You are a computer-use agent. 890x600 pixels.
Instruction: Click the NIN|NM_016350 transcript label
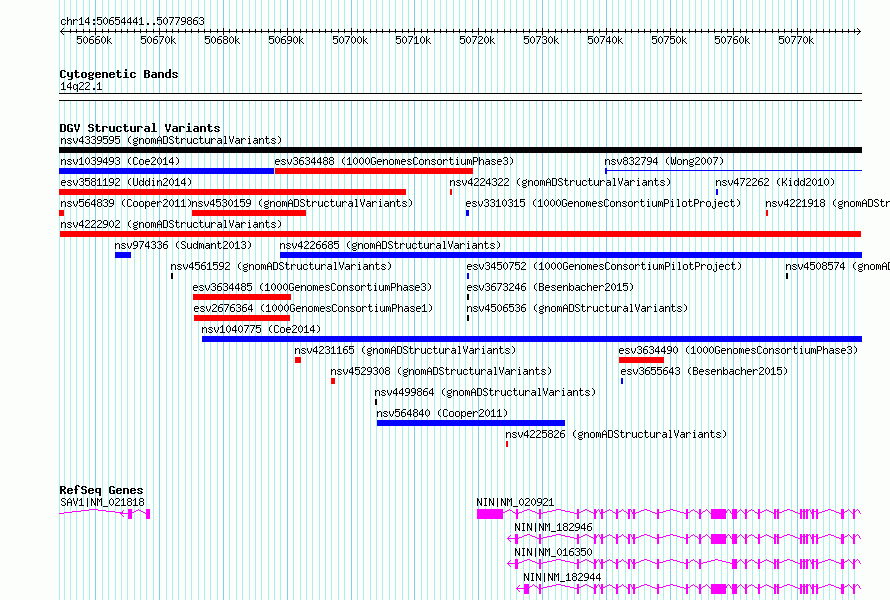(553, 552)
